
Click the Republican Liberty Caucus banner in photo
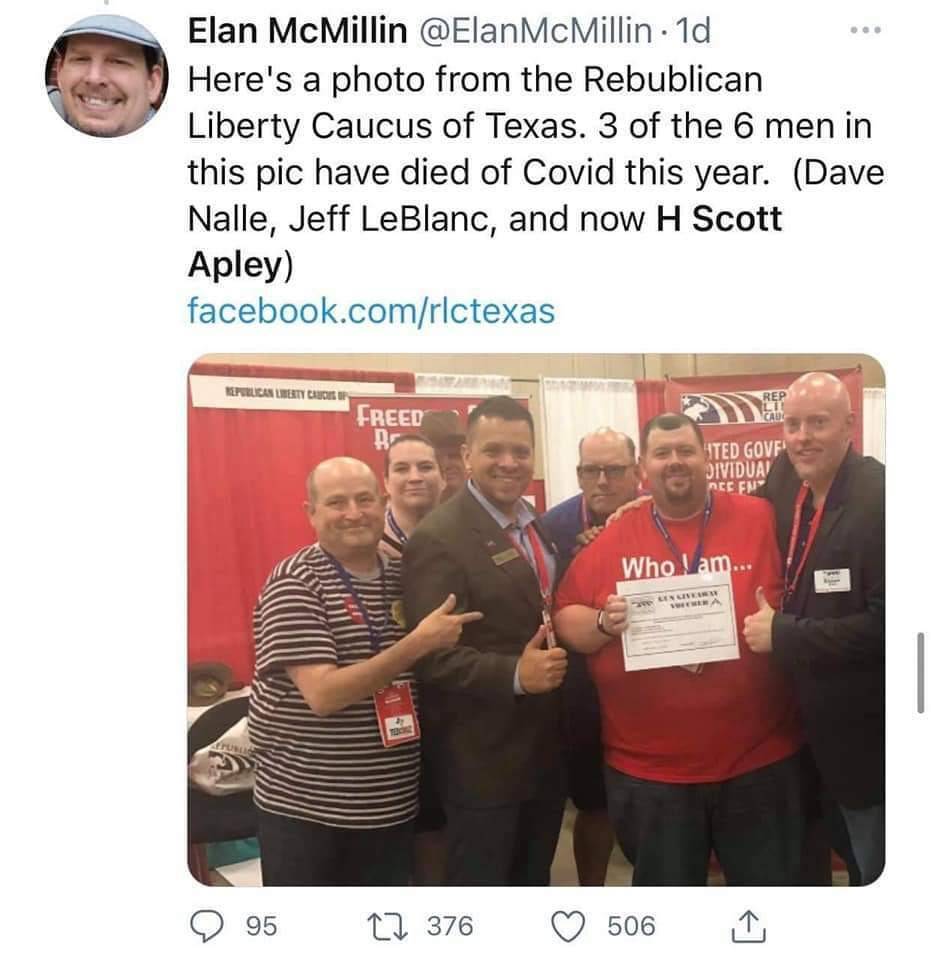coord(291,392)
